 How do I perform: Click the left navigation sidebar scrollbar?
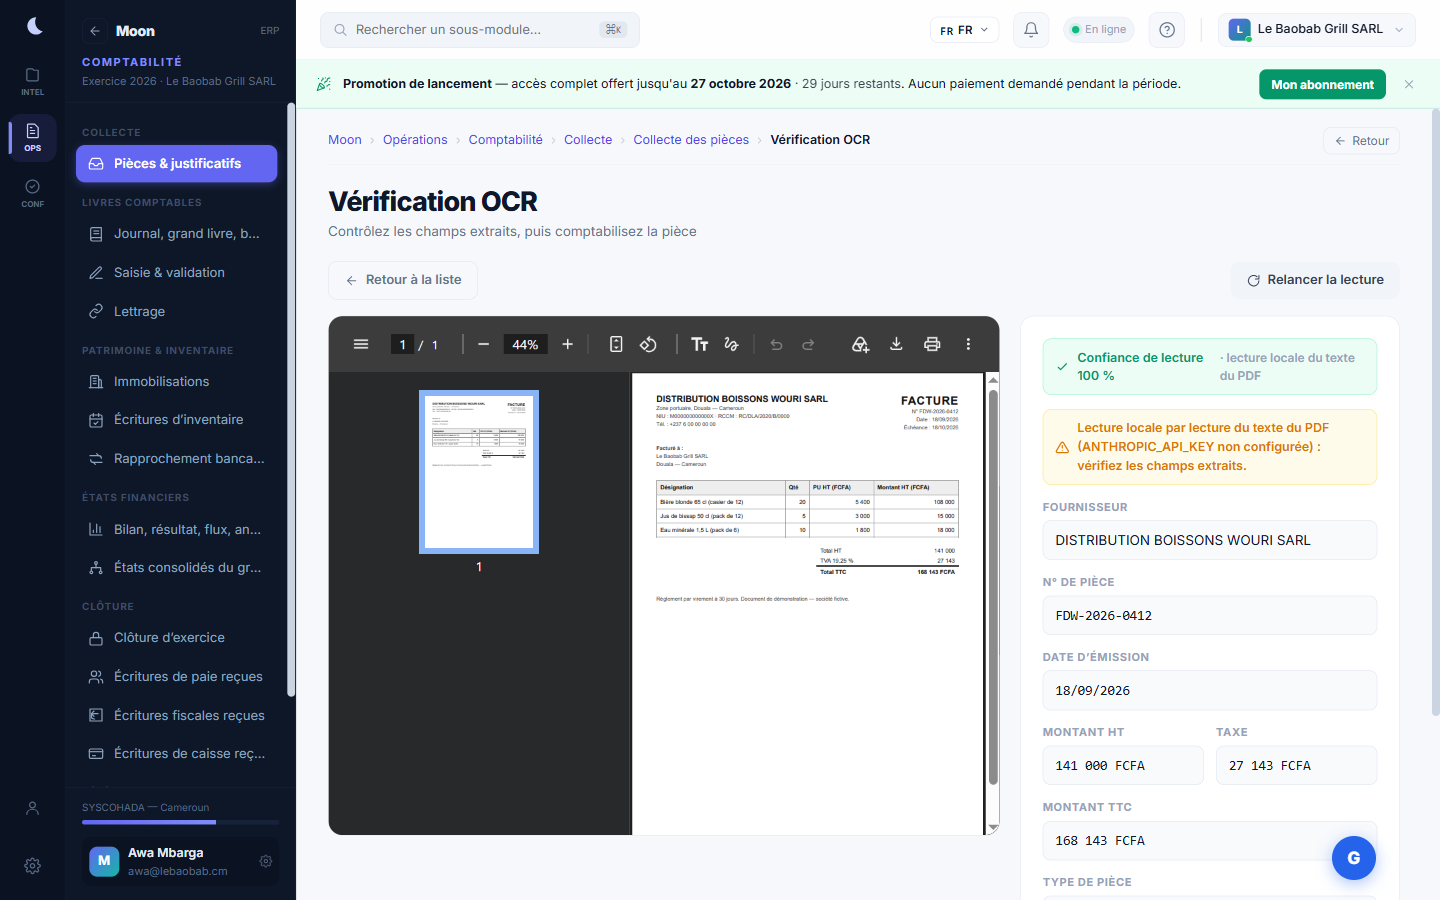(x=291, y=400)
